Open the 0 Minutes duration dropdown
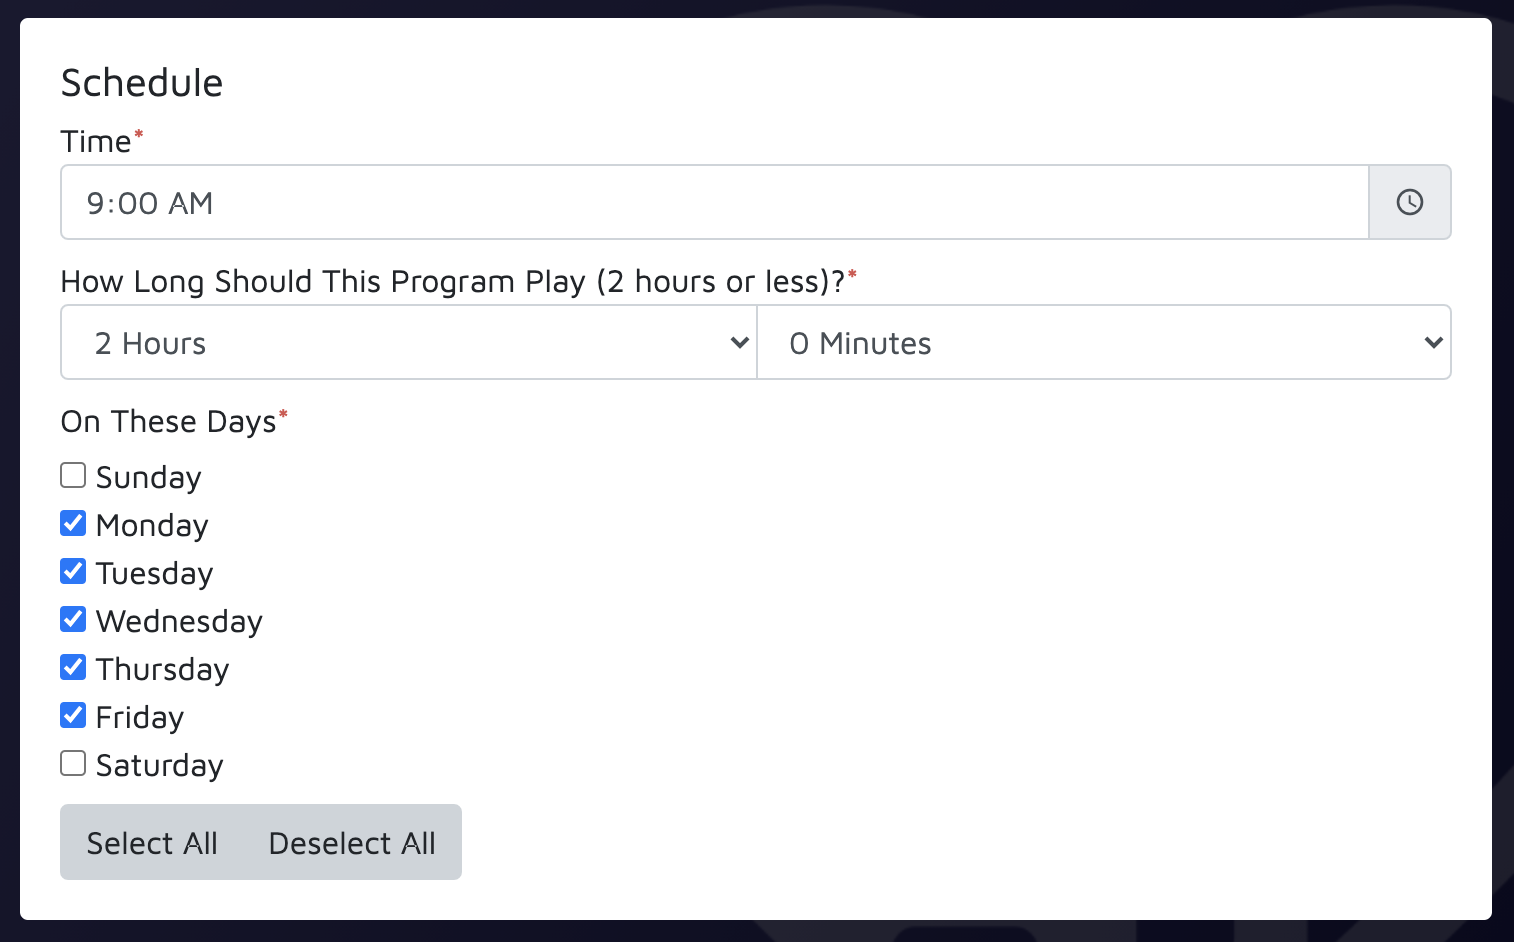Viewport: 1514px width, 942px height. 1104,342
